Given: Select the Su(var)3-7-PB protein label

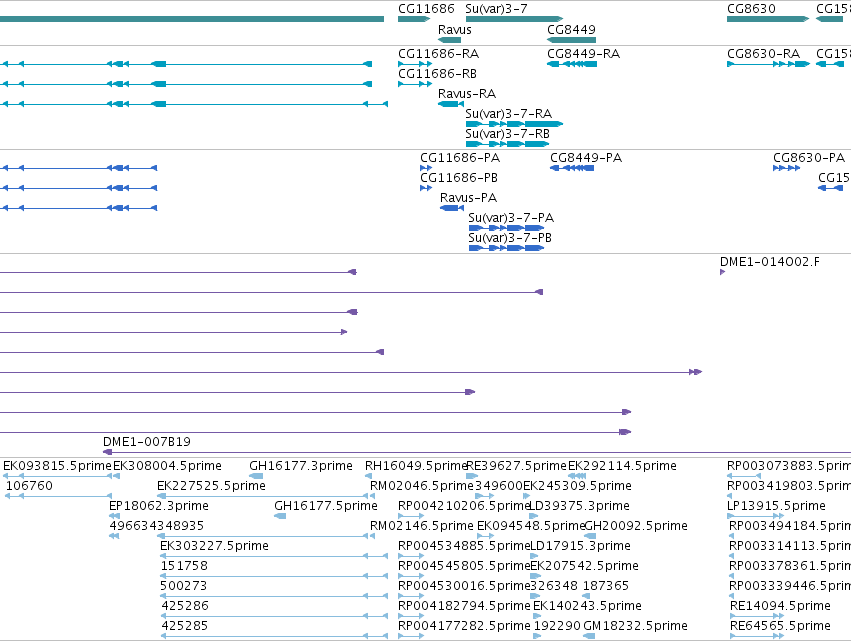Looking at the screenshot, I should click(x=510, y=238).
